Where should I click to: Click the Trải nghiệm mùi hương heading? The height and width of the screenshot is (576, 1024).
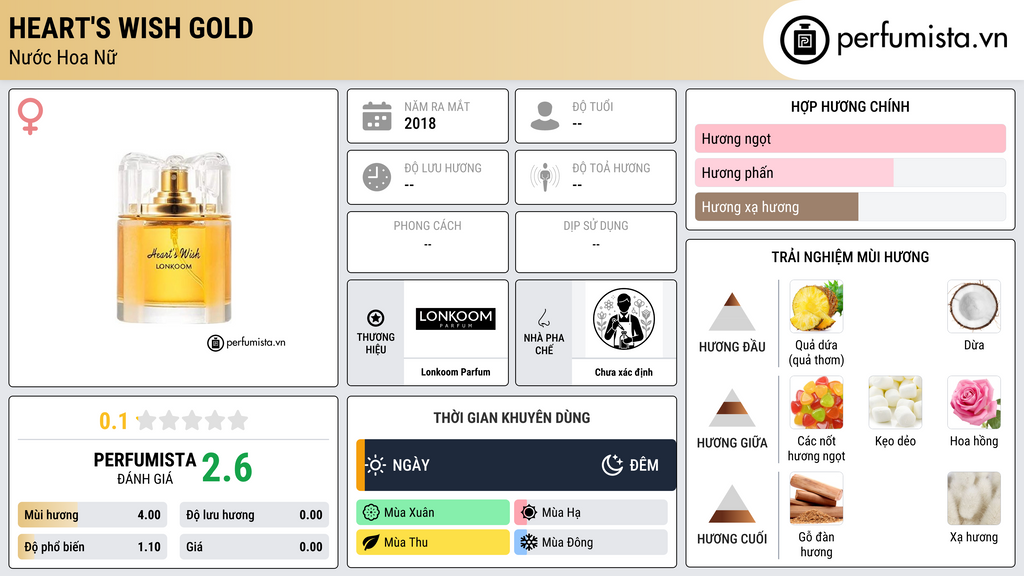(850, 257)
